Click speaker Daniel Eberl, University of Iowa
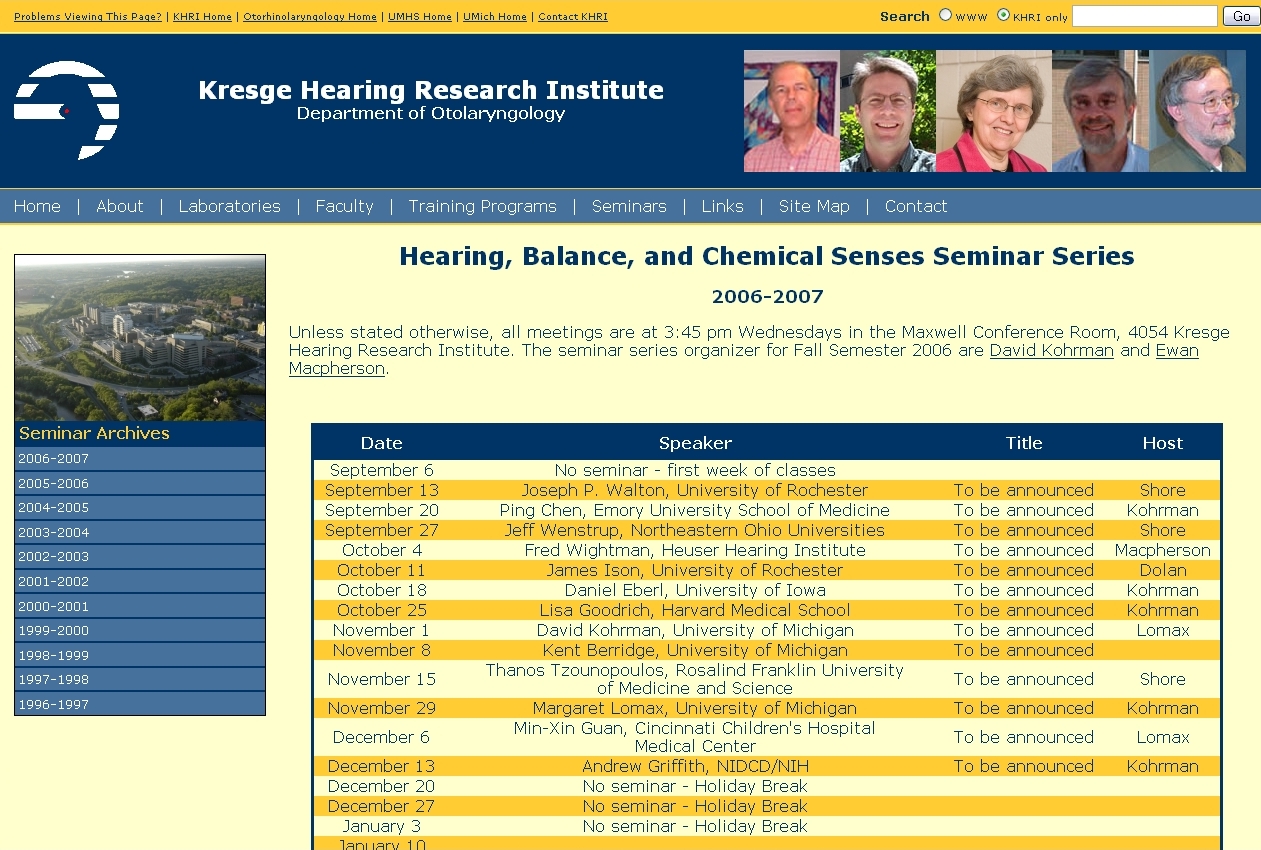The image size is (1261, 850). [695, 590]
